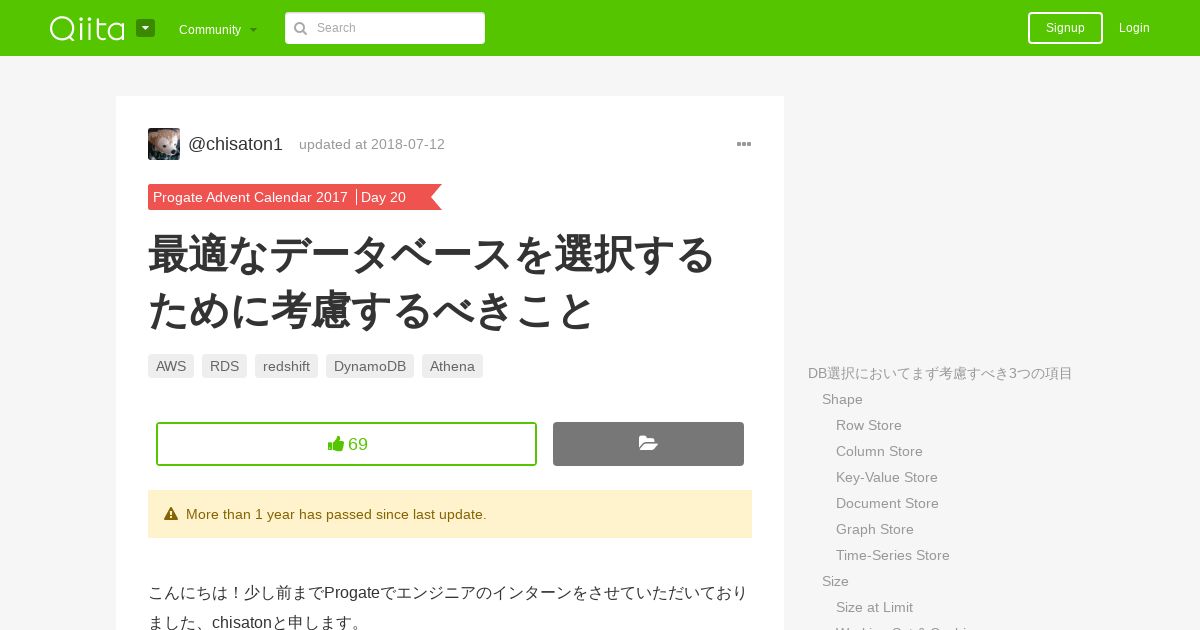Click the stock folder button
Screen dimensions: 1200x630
[x=648, y=444]
